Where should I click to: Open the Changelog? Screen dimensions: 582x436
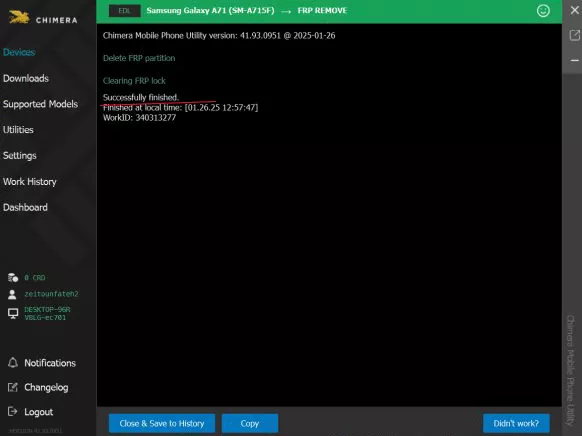46,388
